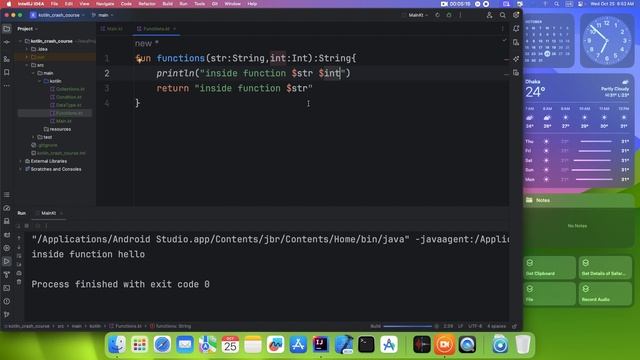Open the AI Assistant sparkle icon
This screenshot has height=360, width=640.
(516, 59)
